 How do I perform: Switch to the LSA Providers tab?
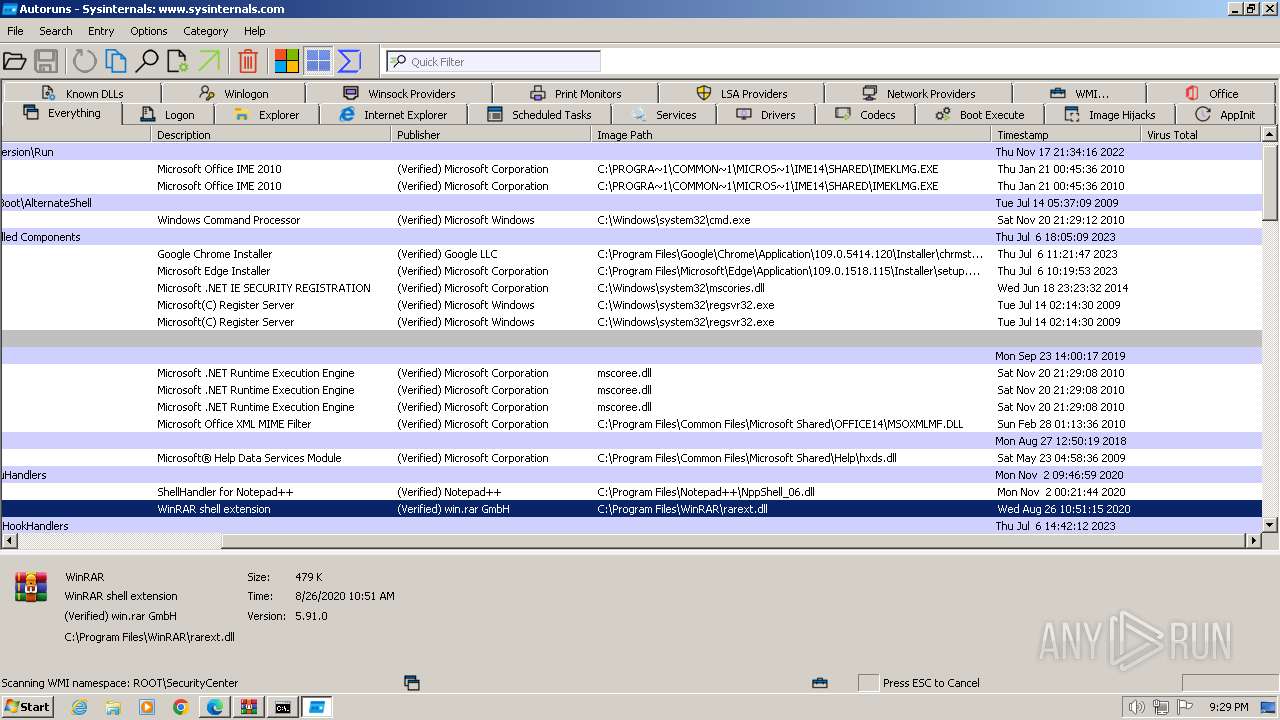click(741, 93)
